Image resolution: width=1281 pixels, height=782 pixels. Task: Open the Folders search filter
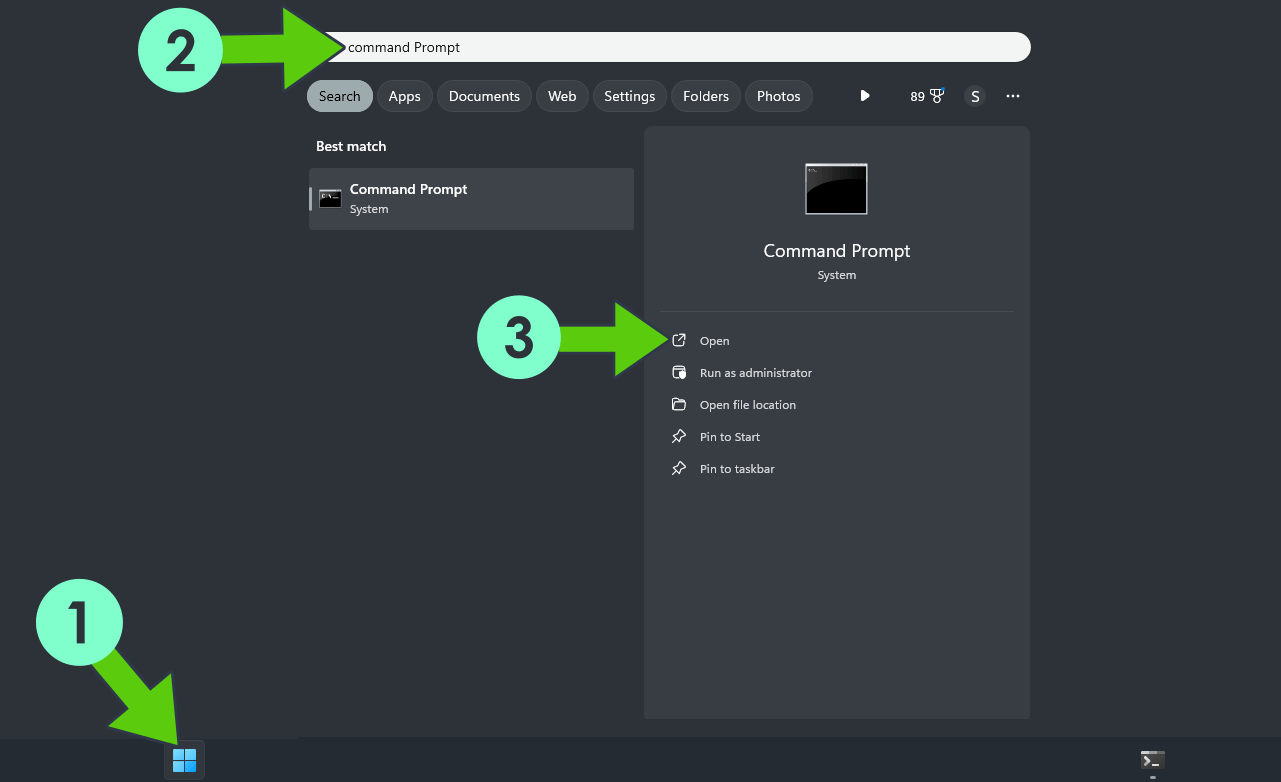[705, 95]
